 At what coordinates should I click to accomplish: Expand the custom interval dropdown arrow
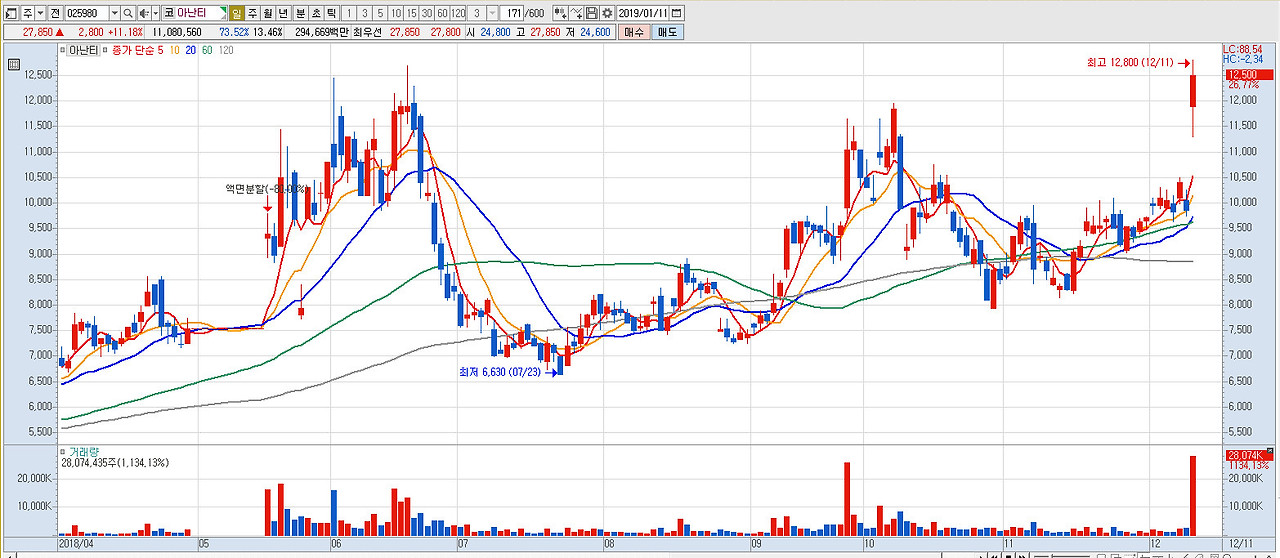(x=491, y=13)
